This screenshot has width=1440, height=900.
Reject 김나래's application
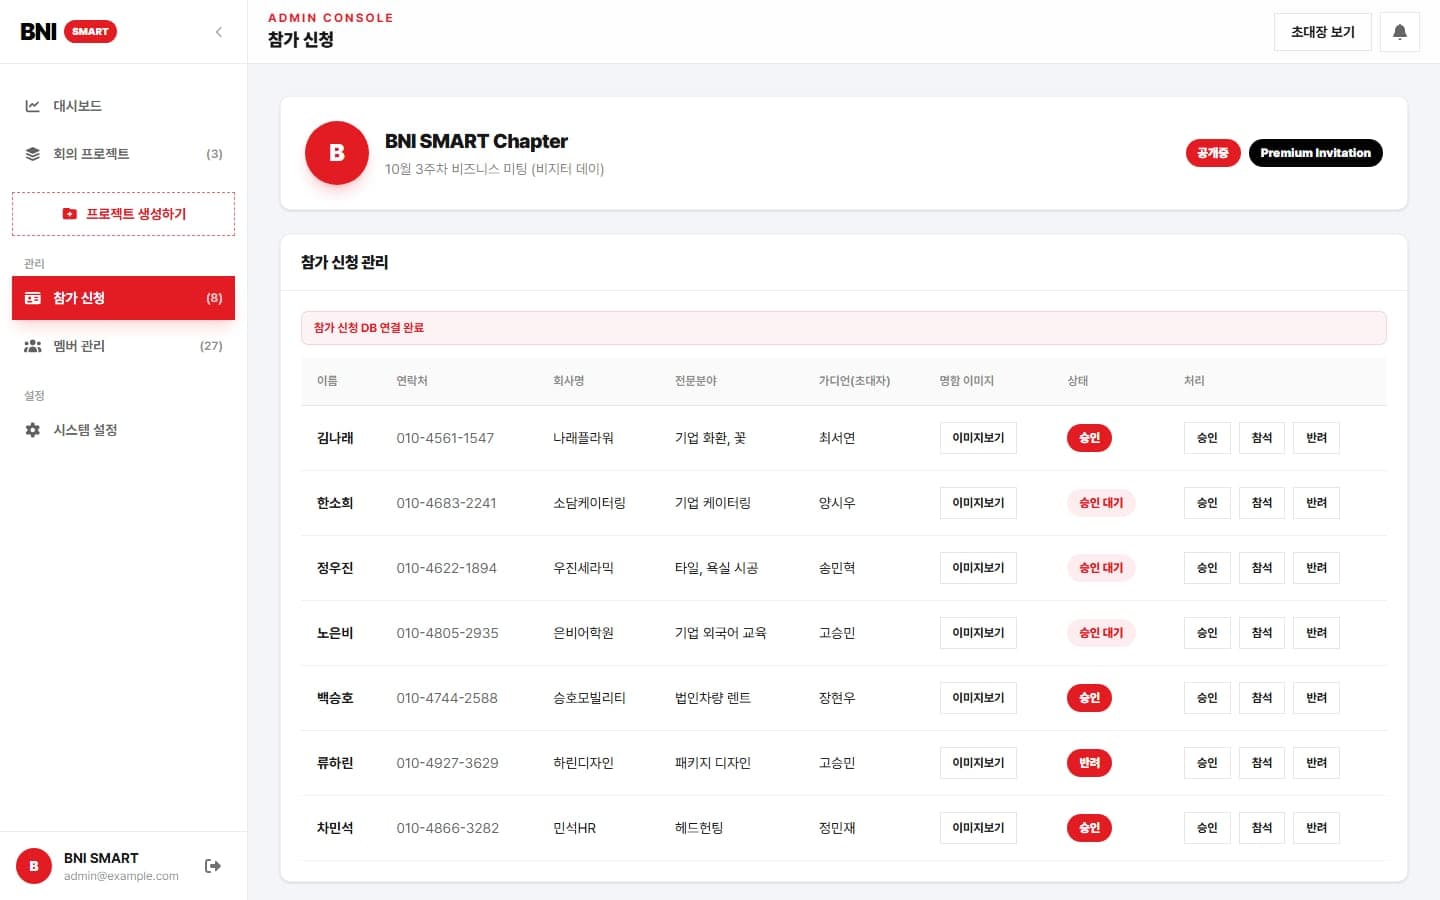pos(1316,438)
